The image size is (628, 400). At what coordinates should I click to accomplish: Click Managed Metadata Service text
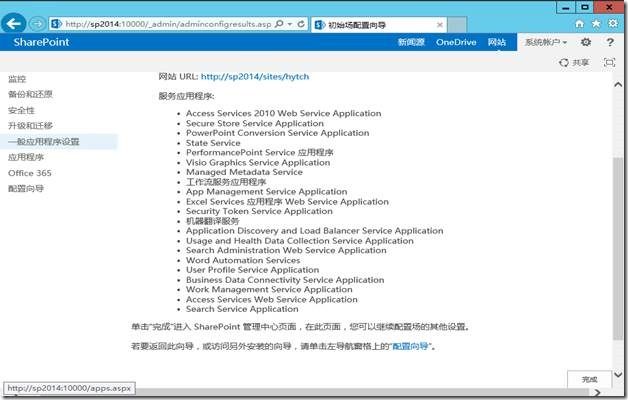pos(244,172)
